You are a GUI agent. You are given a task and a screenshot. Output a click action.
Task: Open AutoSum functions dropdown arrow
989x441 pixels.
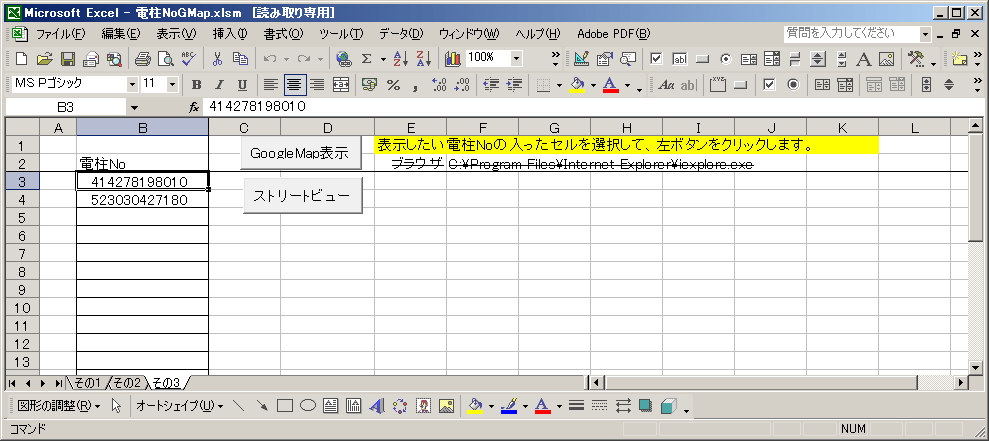point(382,59)
